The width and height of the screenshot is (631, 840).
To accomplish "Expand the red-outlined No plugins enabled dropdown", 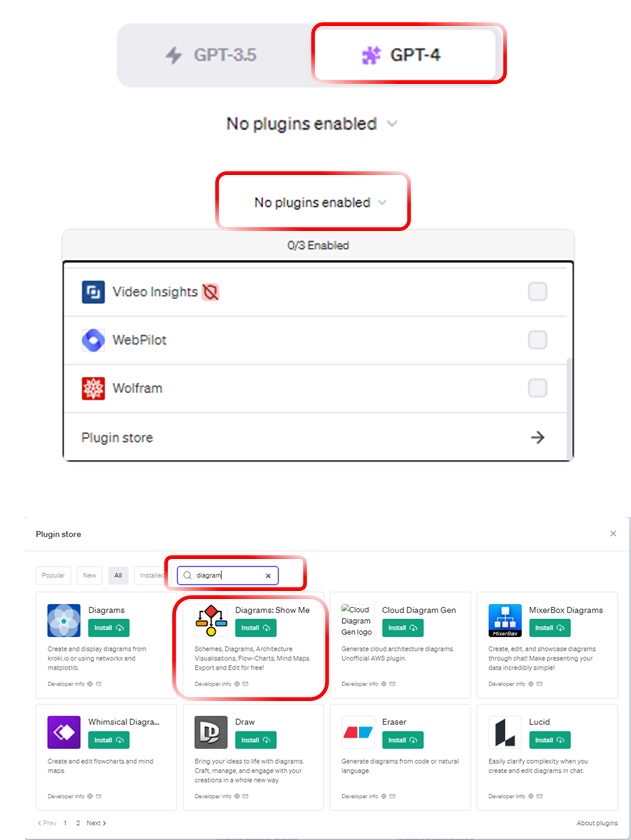I will [x=320, y=202].
